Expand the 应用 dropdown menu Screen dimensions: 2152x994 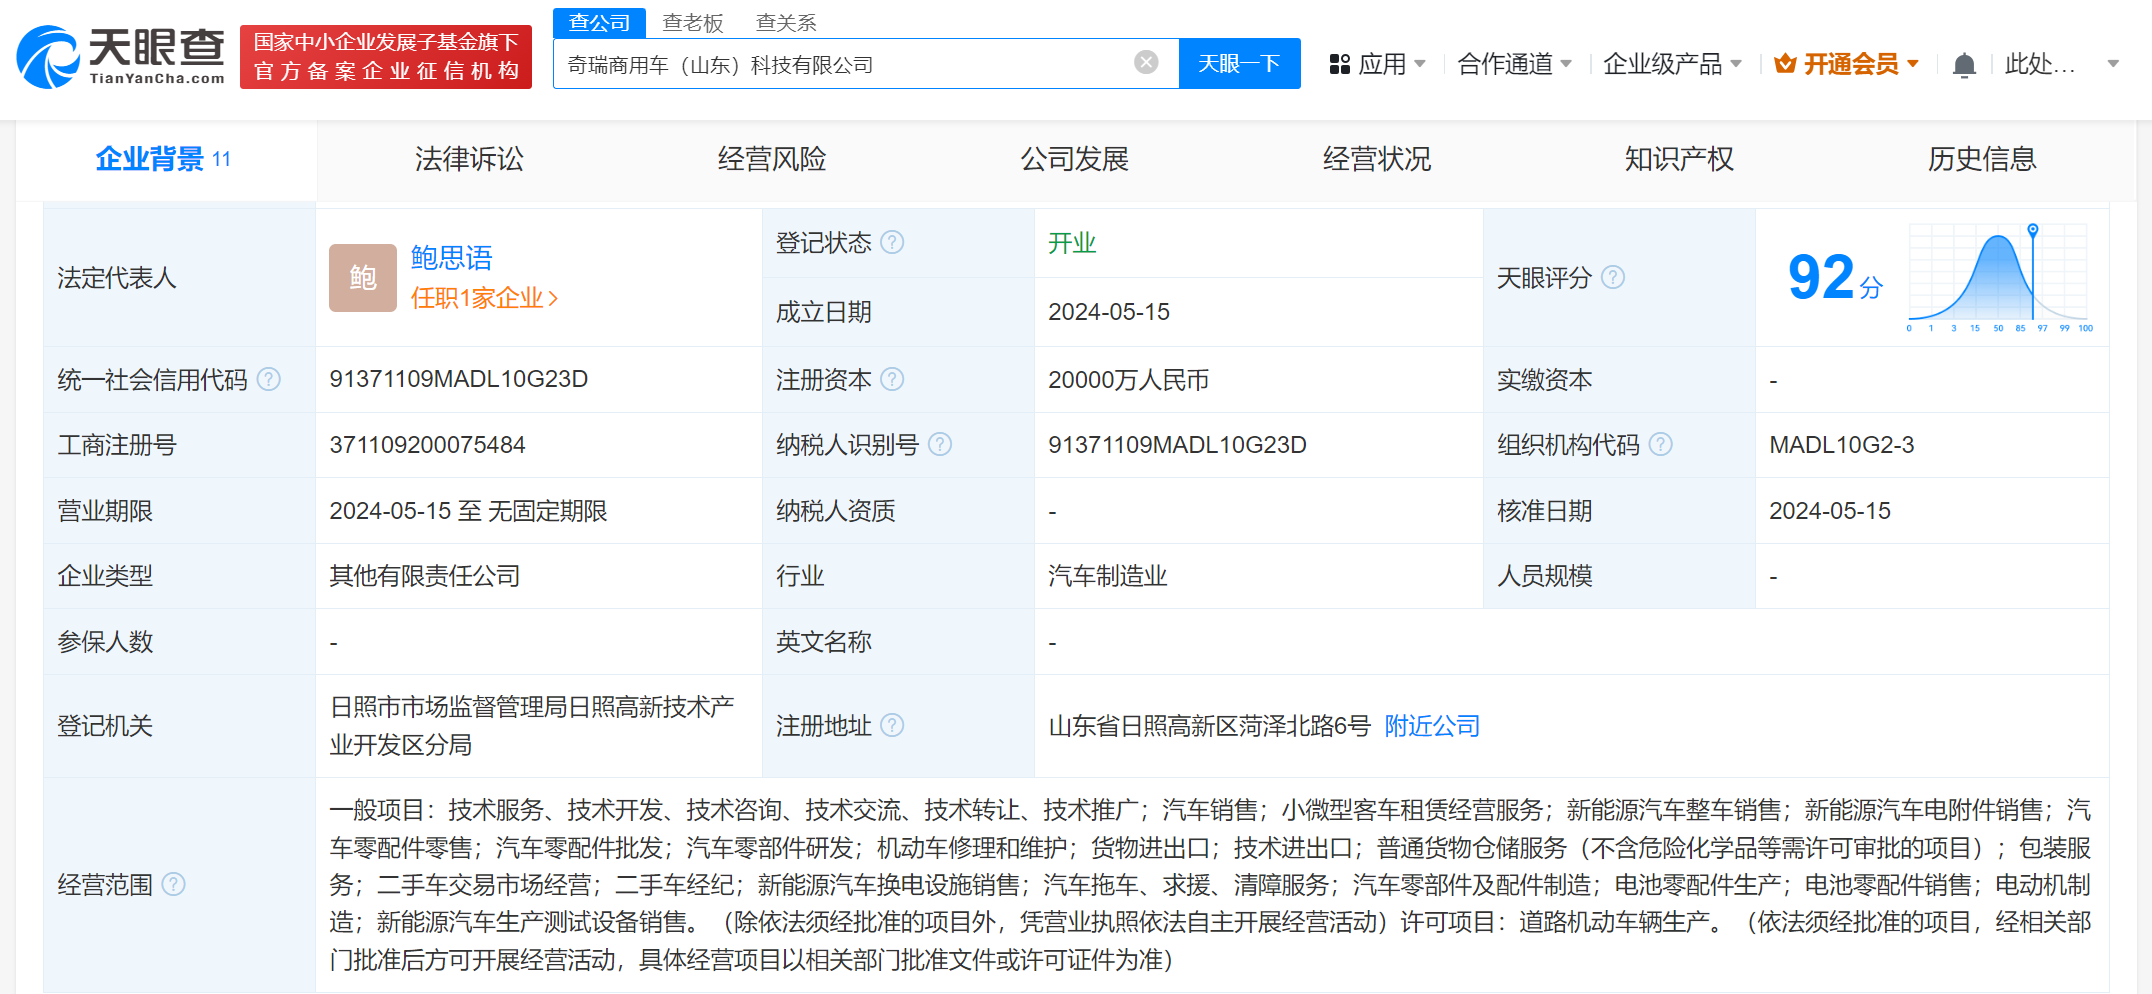pyautogui.click(x=1378, y=65)
